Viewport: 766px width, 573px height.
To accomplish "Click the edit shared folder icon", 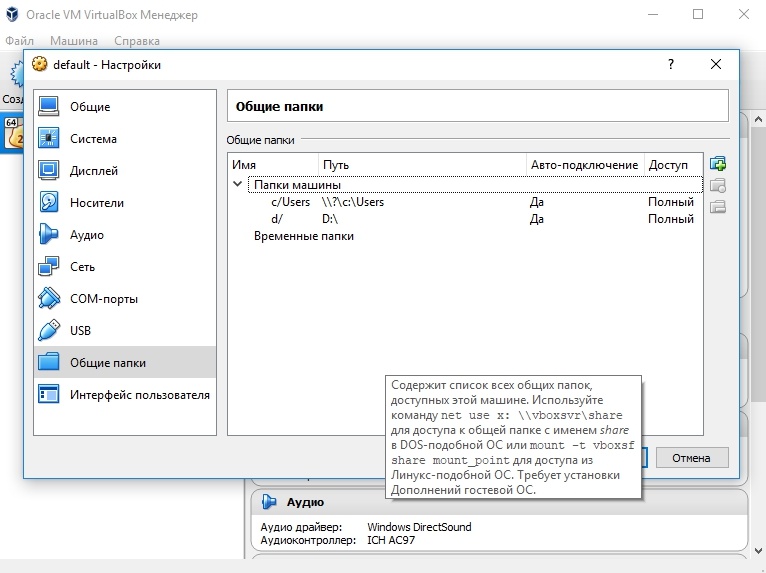I will 718,186.
